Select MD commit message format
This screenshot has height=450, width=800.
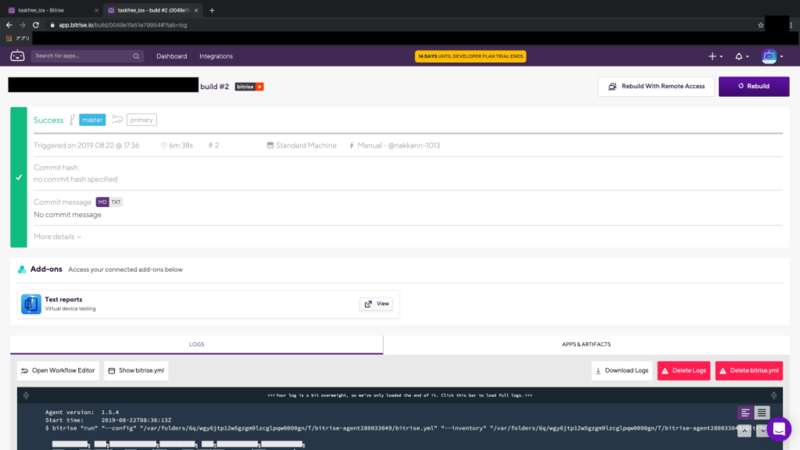tap(102, 202)
